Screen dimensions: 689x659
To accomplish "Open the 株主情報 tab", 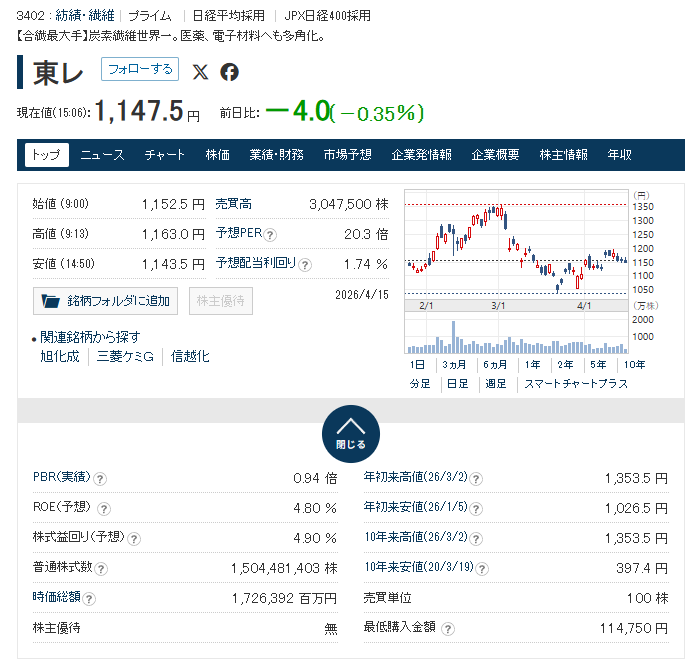I will tap(563, 155).
